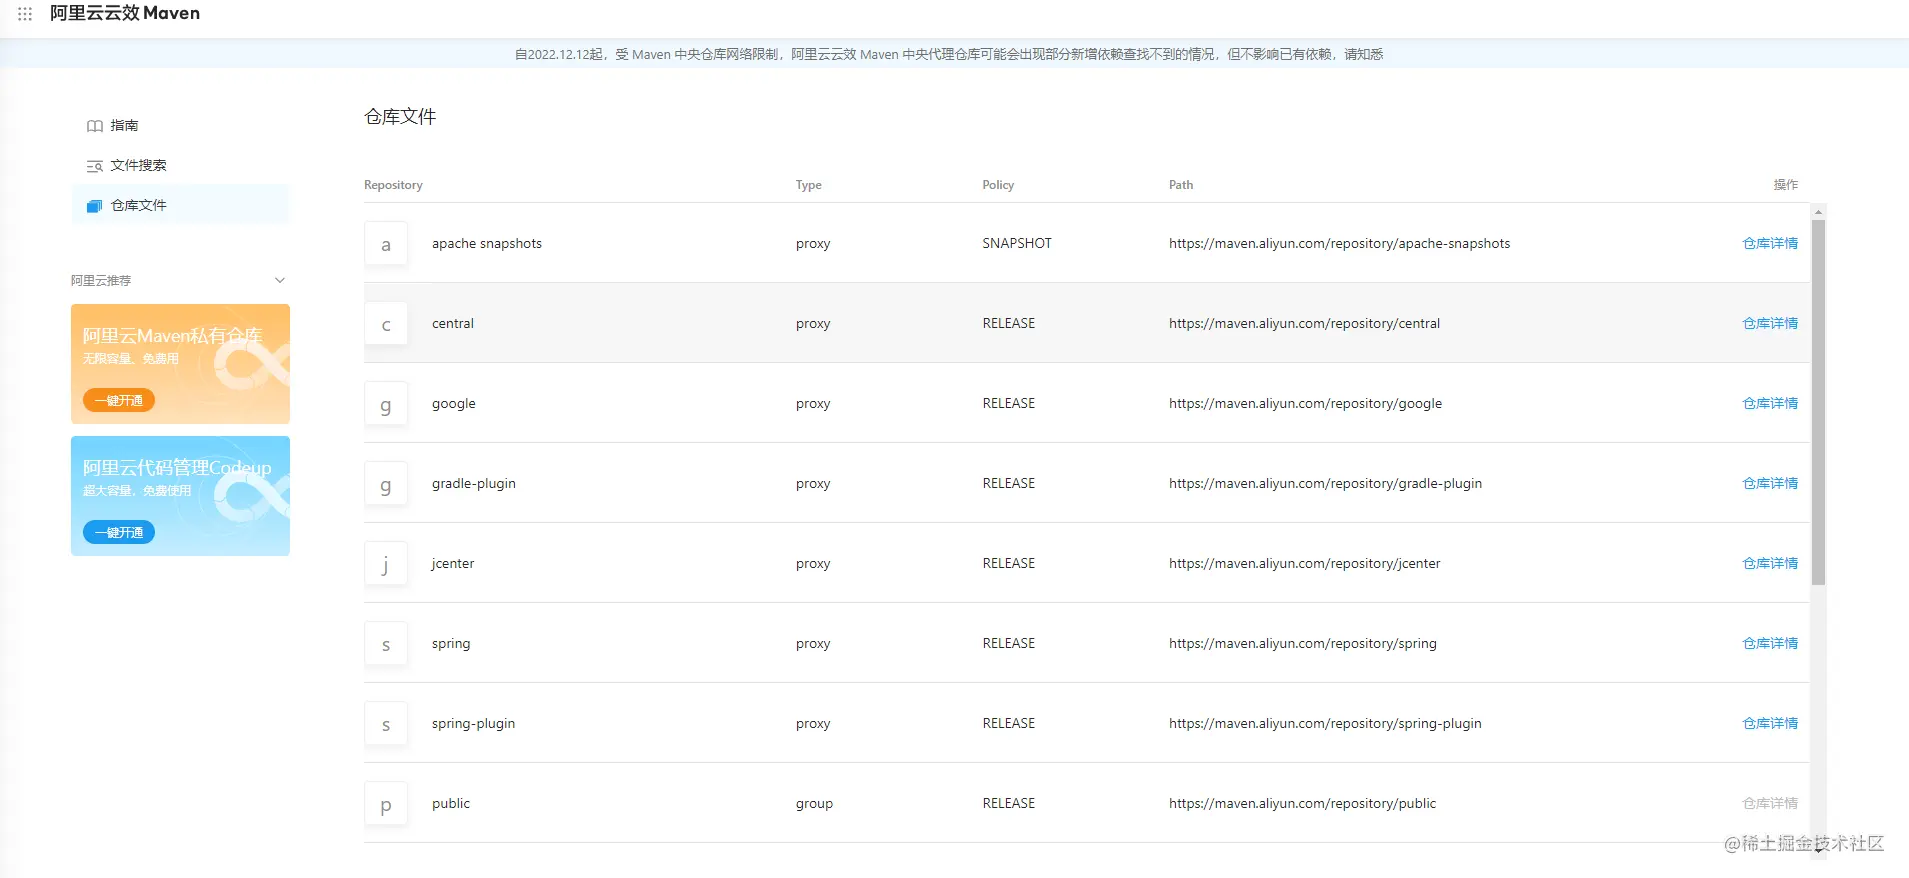Click the 指南 book icon in sidebar
The image size is (1909, 878).
(95, 126)
